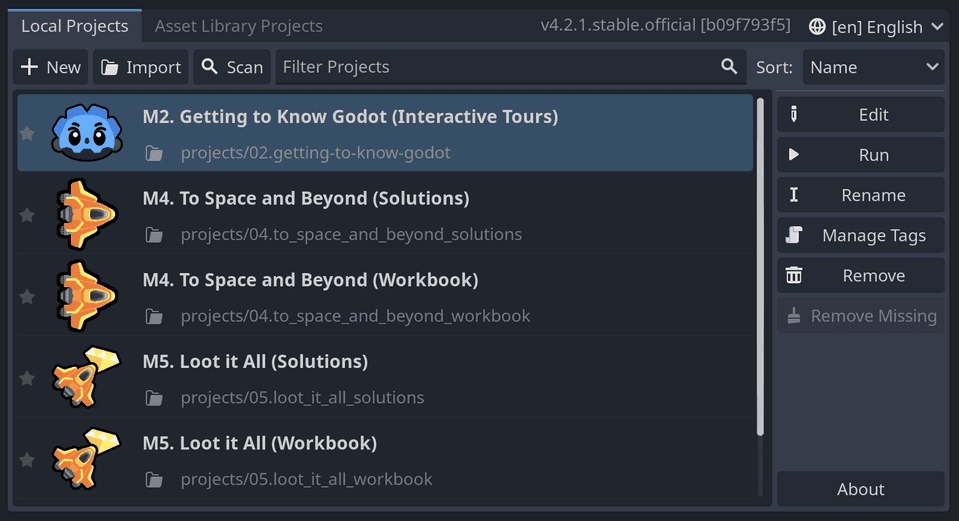Open the Sort by Name dropdown
The height and width of the screenshot is (521, 959).
[874, 67]
